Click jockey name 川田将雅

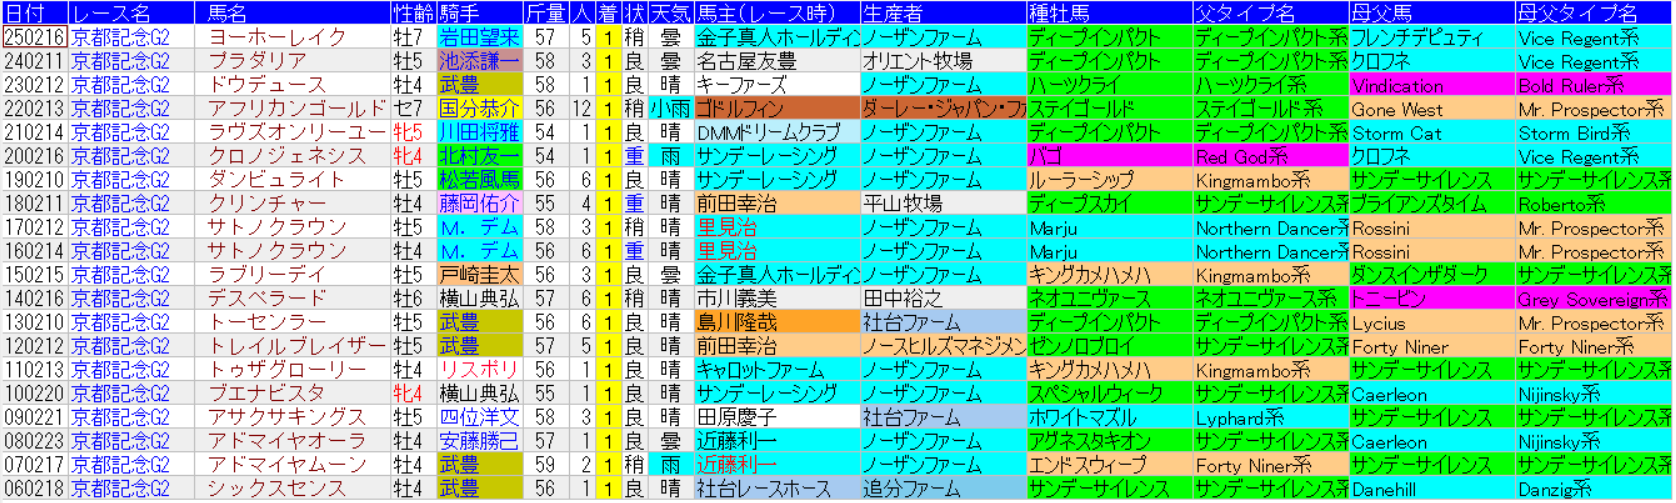click(479, 132)
